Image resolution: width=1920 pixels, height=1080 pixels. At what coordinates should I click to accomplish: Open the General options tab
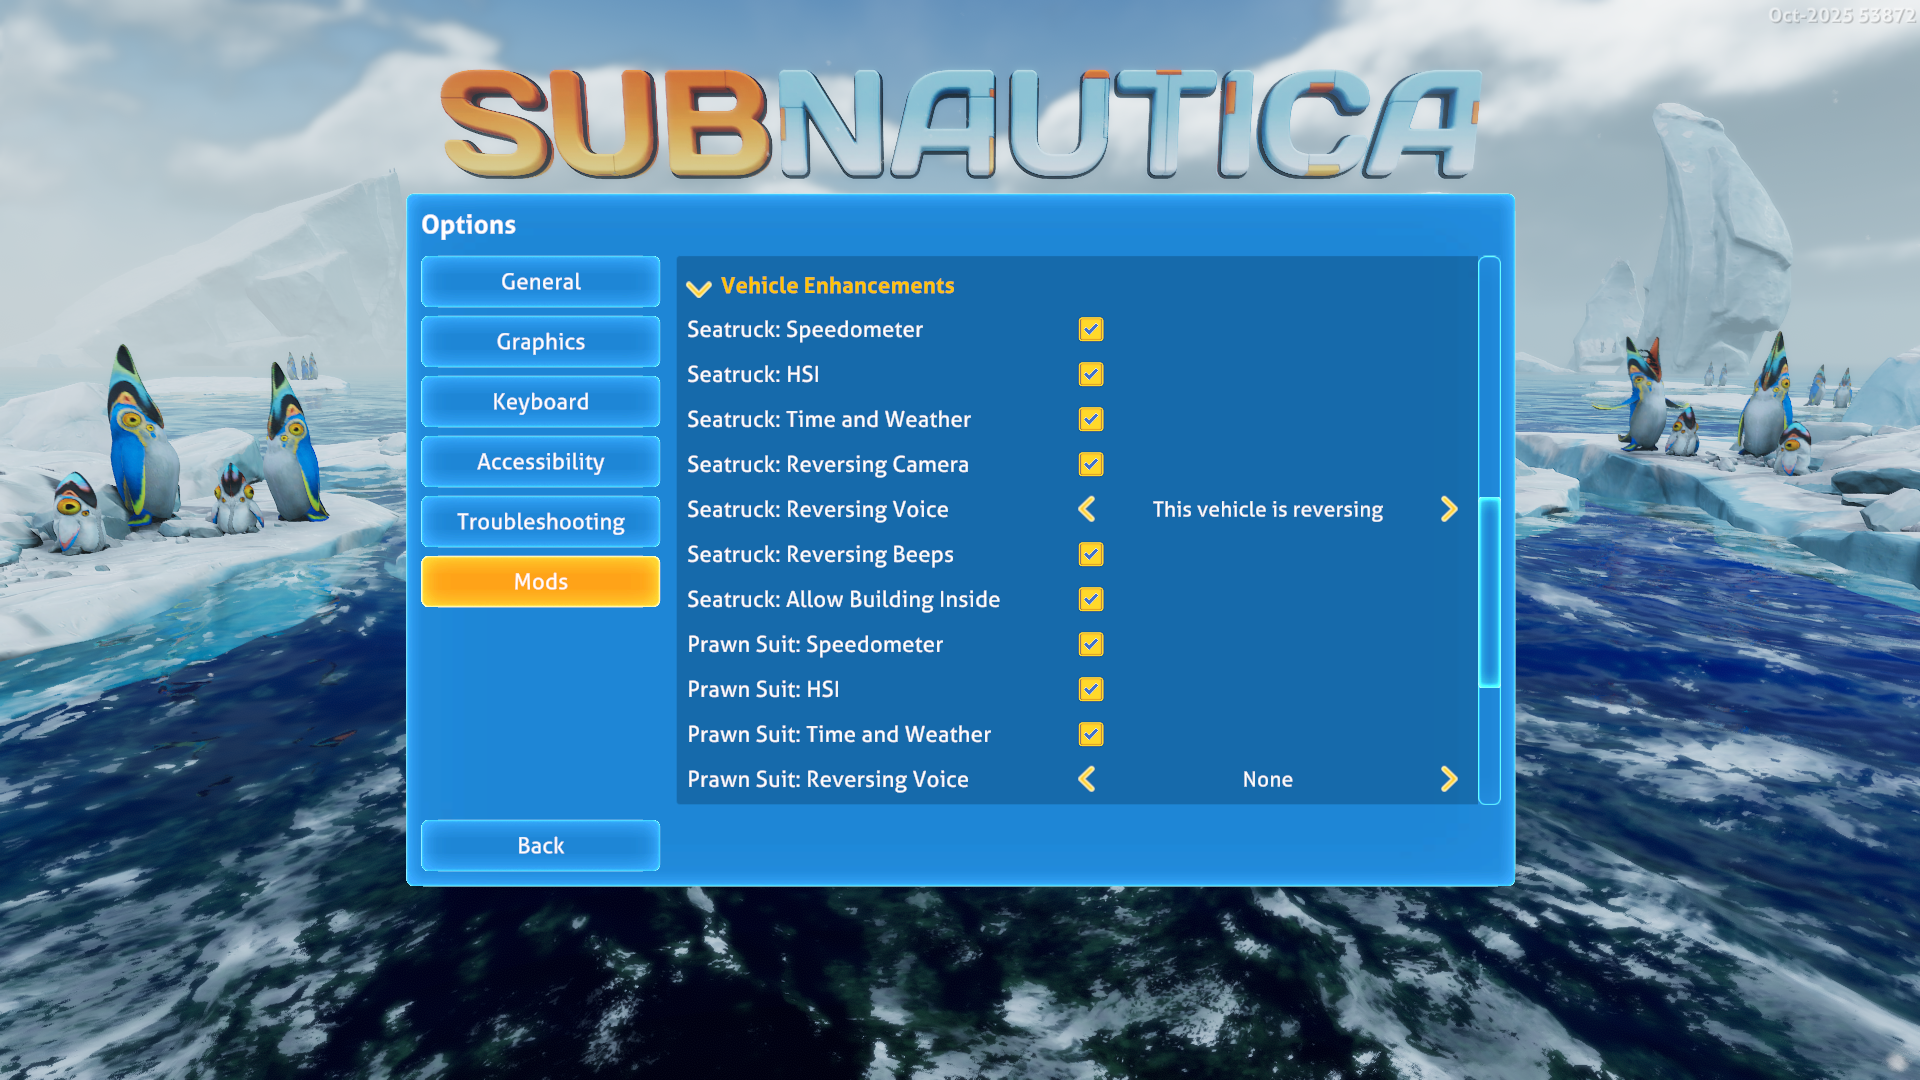(x=540, y=282)
